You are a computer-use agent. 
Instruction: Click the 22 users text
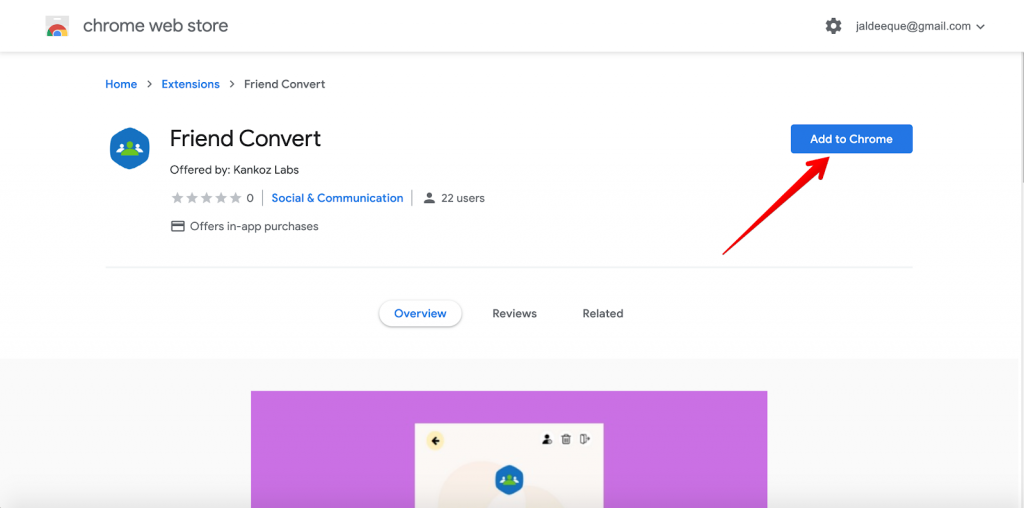(463, 198)
